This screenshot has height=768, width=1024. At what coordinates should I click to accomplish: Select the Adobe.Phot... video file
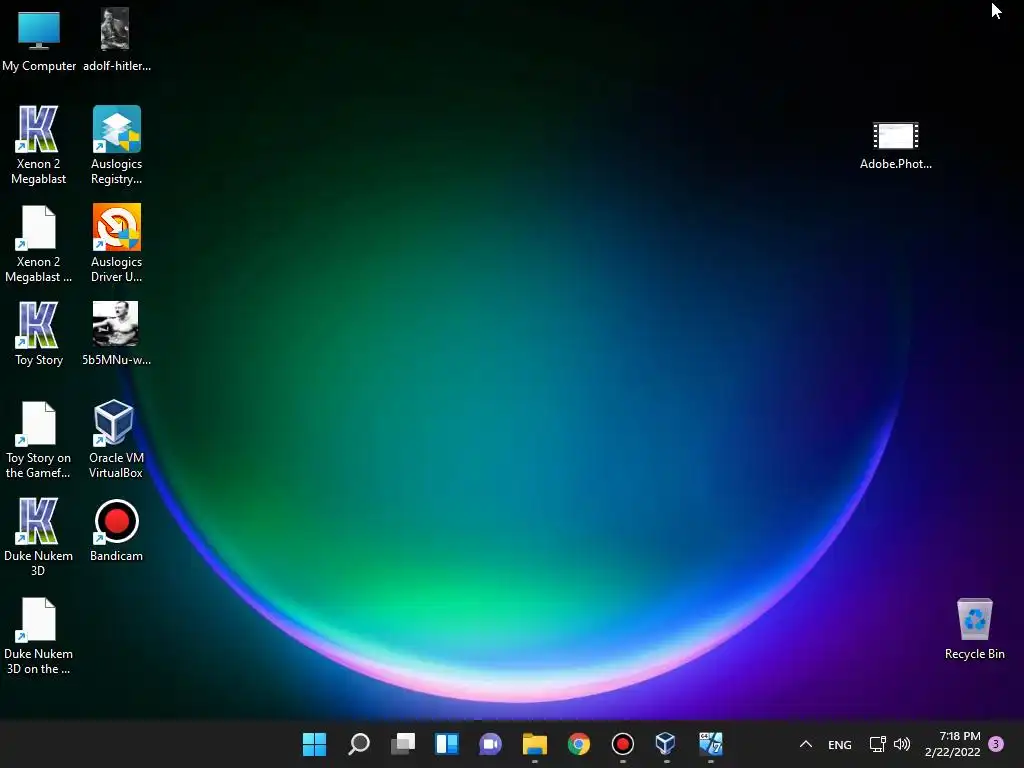[895, 146]
